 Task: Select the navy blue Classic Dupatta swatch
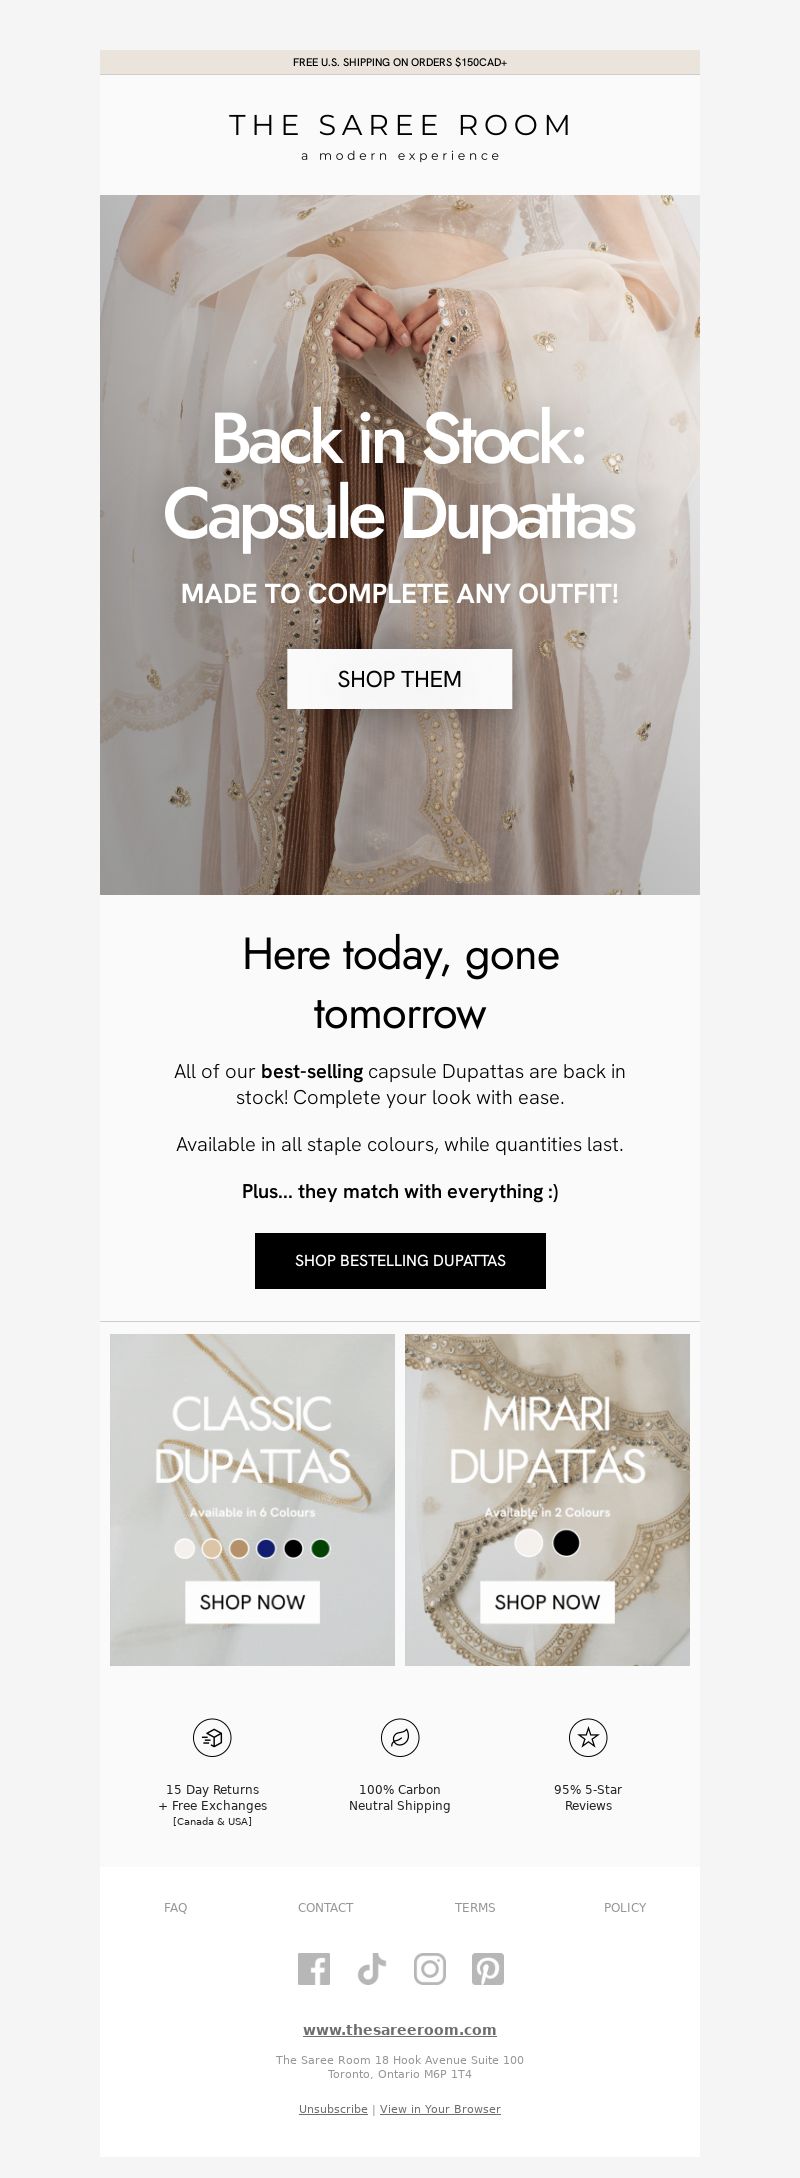point(266,1548)
